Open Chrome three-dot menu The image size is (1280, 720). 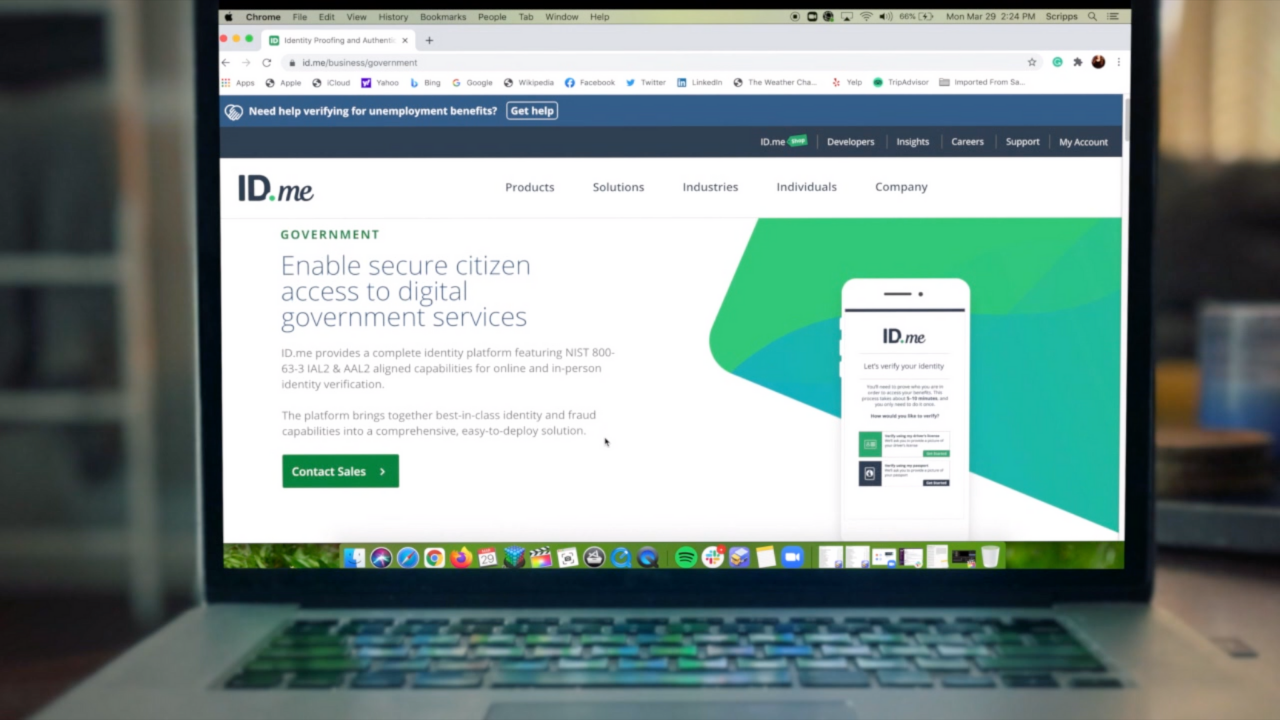[1118, 62]
